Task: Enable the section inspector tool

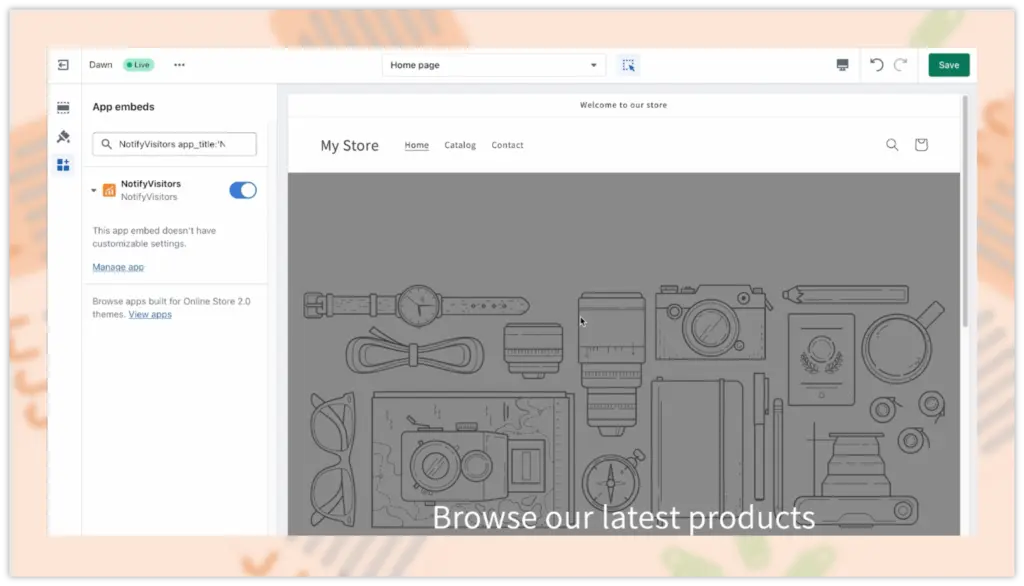Action: coord(628,65)
